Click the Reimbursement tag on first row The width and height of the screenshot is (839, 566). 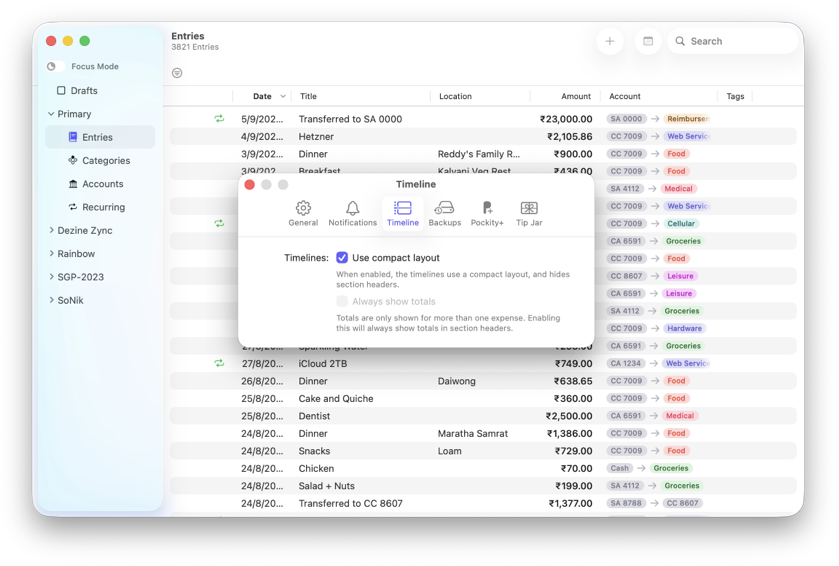(x=687, y=119)
